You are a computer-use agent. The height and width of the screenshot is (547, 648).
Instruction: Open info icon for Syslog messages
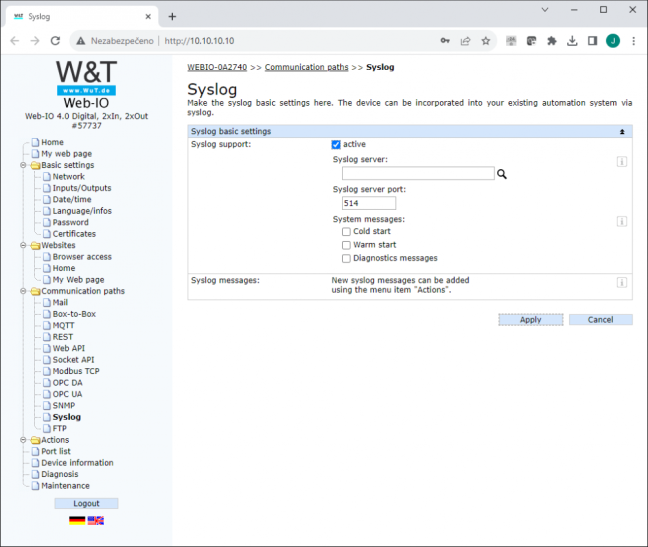click(622, 283)
